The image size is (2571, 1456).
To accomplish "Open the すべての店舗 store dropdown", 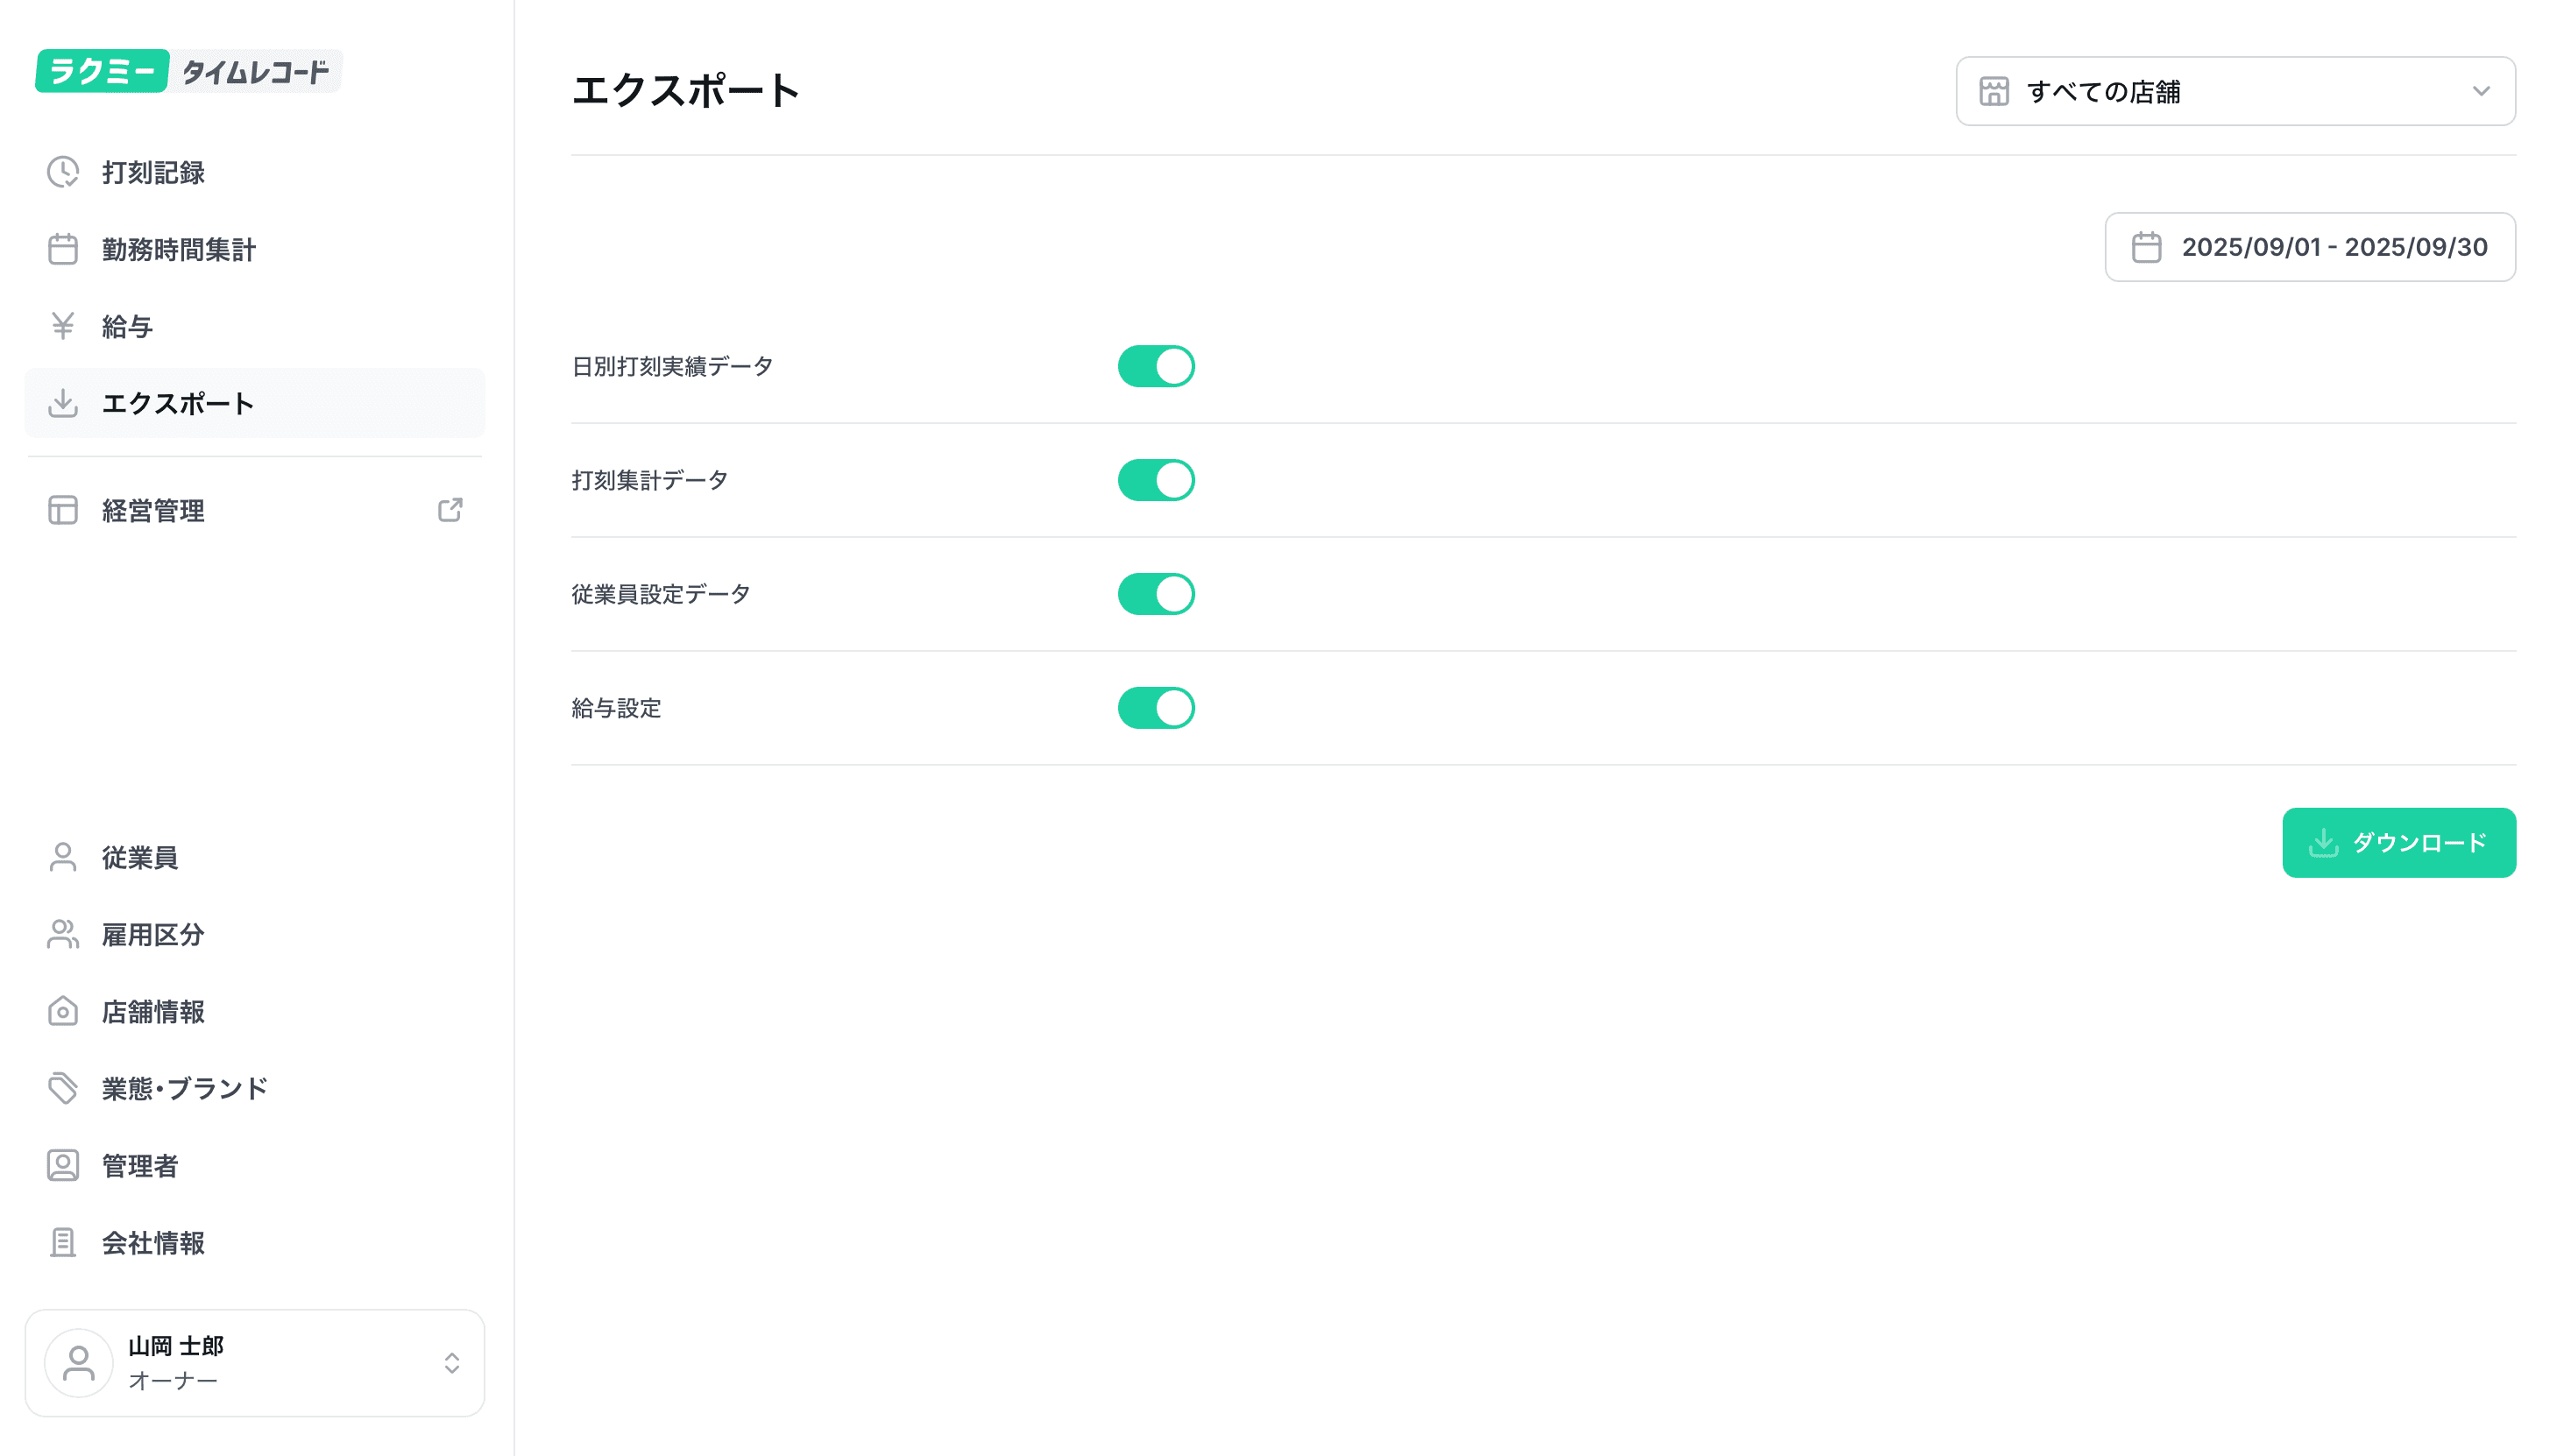I will [2235, 91].
